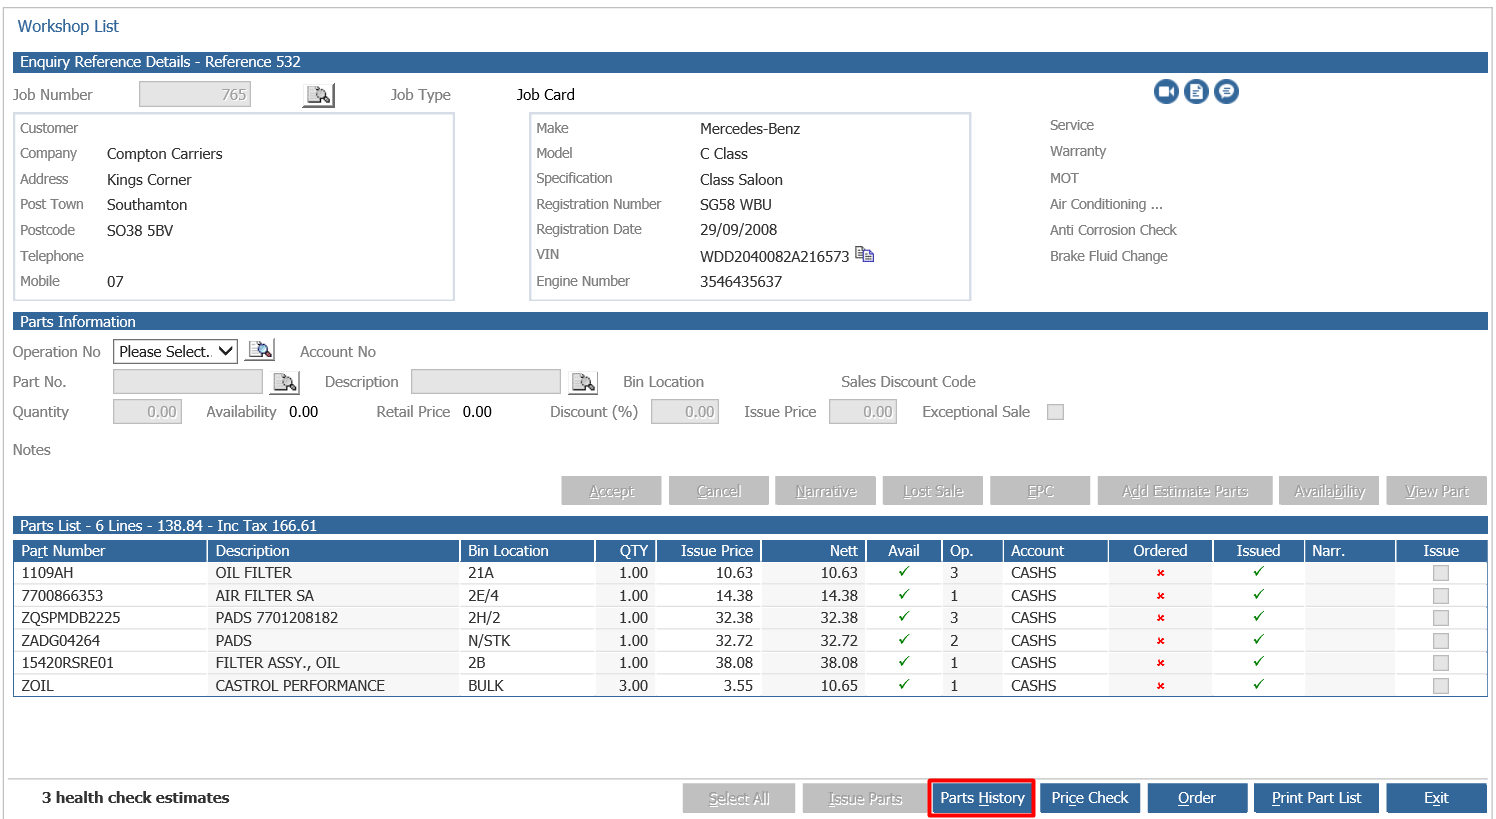The width and height of the screenshot is (1496, 819).
Task: Tick the Issue checkbox for 7700866353
Action: (x=1441, y=596)
